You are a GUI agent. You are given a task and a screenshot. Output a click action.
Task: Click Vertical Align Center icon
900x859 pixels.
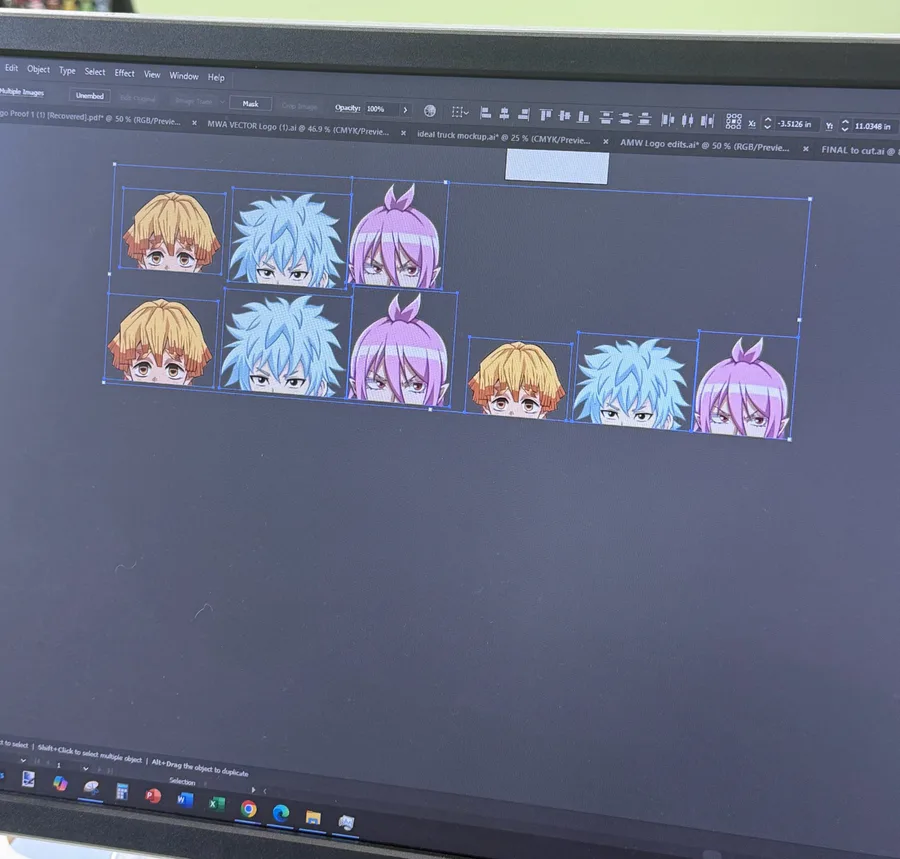(565, 116)
